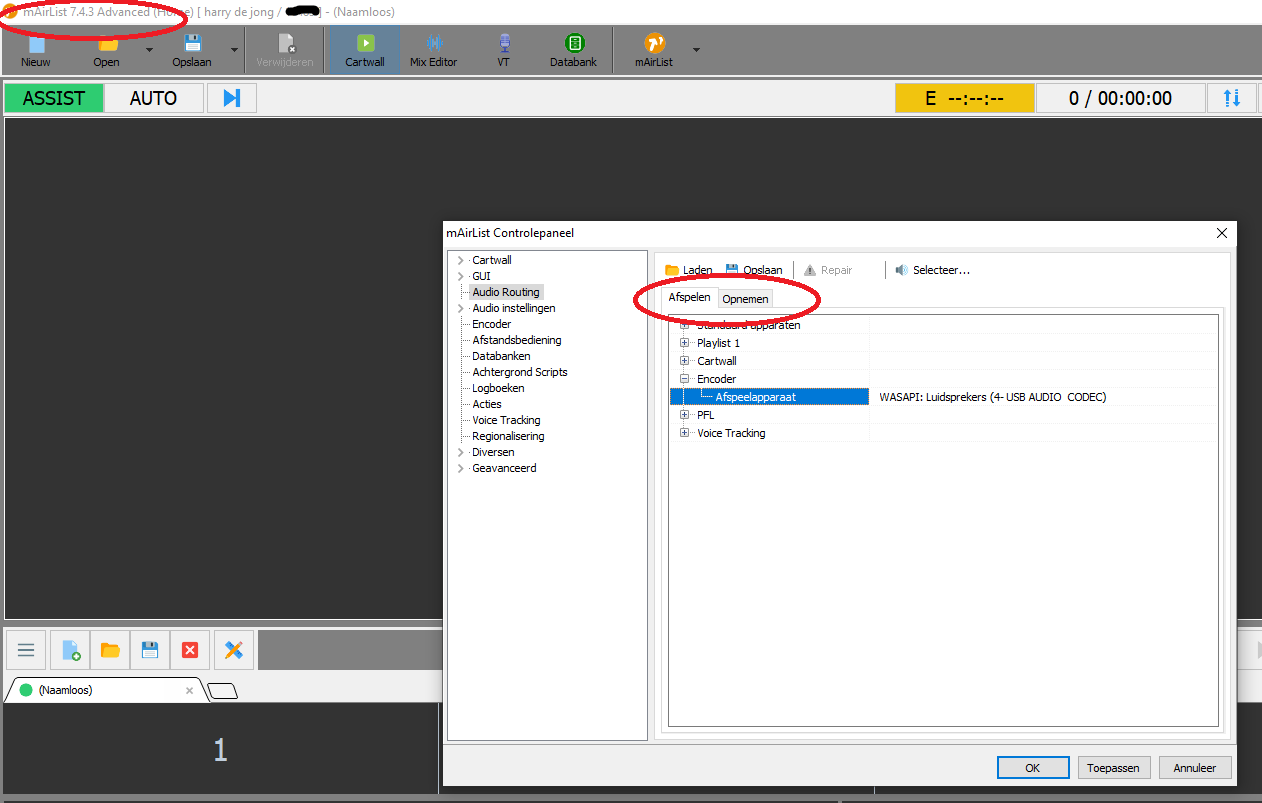The image size is (1262, 803).
Task: Click the next track skip button
Action: click(x=232, y=98)
